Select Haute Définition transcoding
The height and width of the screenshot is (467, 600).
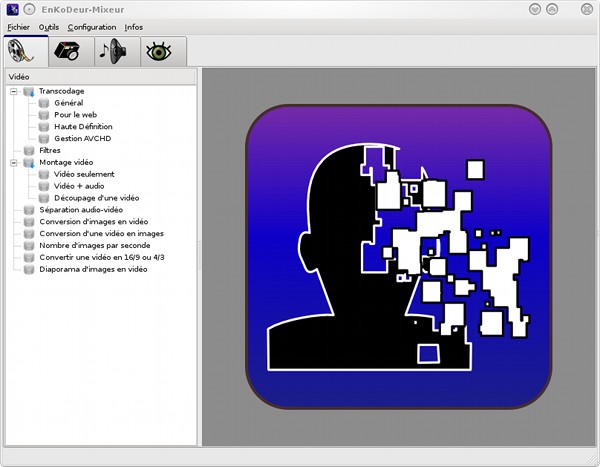[83, 127]
